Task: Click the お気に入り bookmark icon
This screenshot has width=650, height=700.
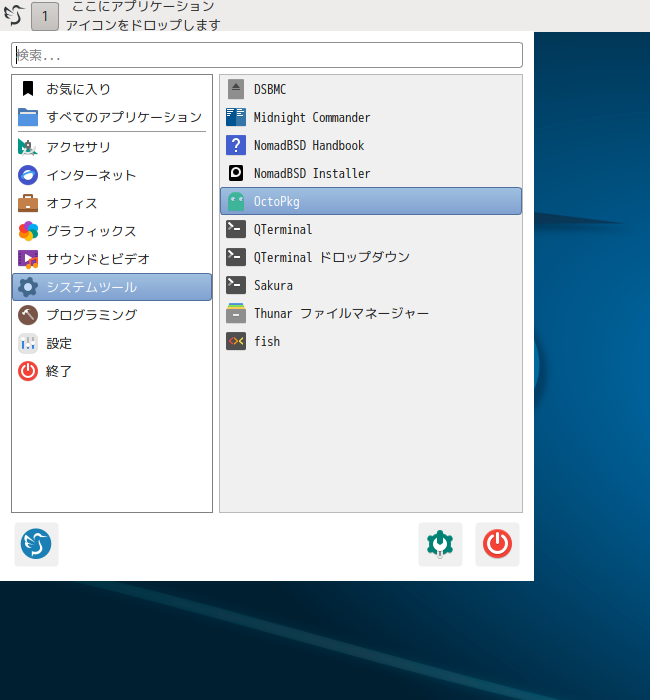Action: [28, 89]
